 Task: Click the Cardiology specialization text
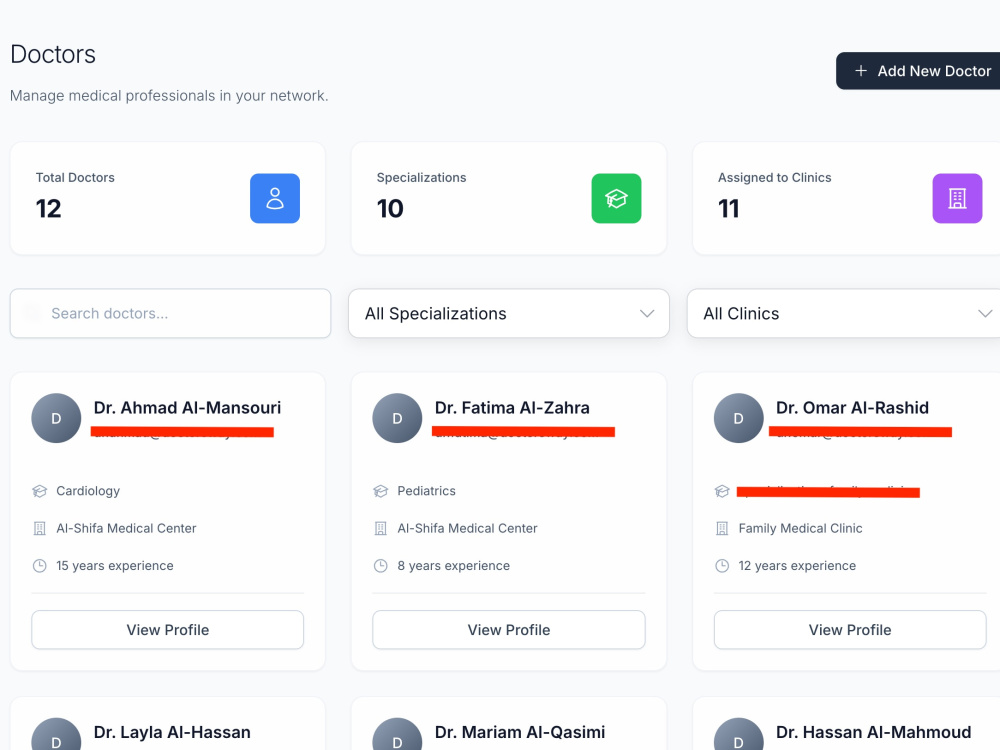88,491
